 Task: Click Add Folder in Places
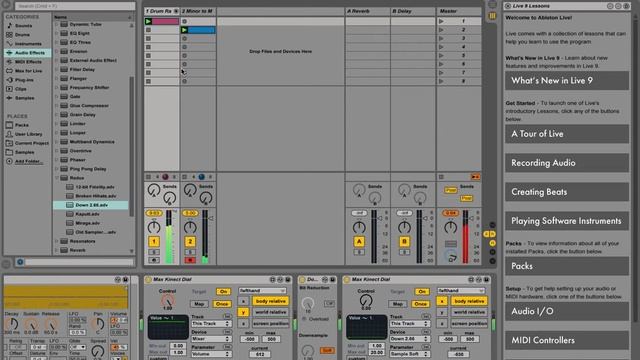tap(28, 161)
